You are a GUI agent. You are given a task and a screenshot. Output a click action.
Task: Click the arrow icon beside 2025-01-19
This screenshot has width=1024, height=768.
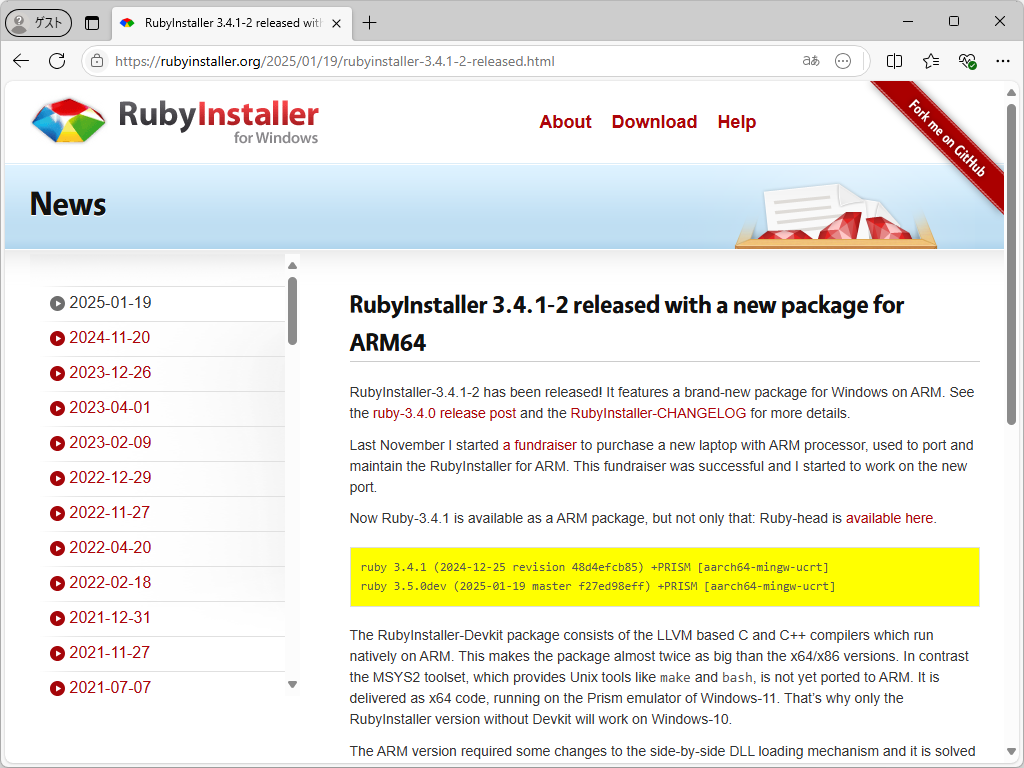pos(57,303)
